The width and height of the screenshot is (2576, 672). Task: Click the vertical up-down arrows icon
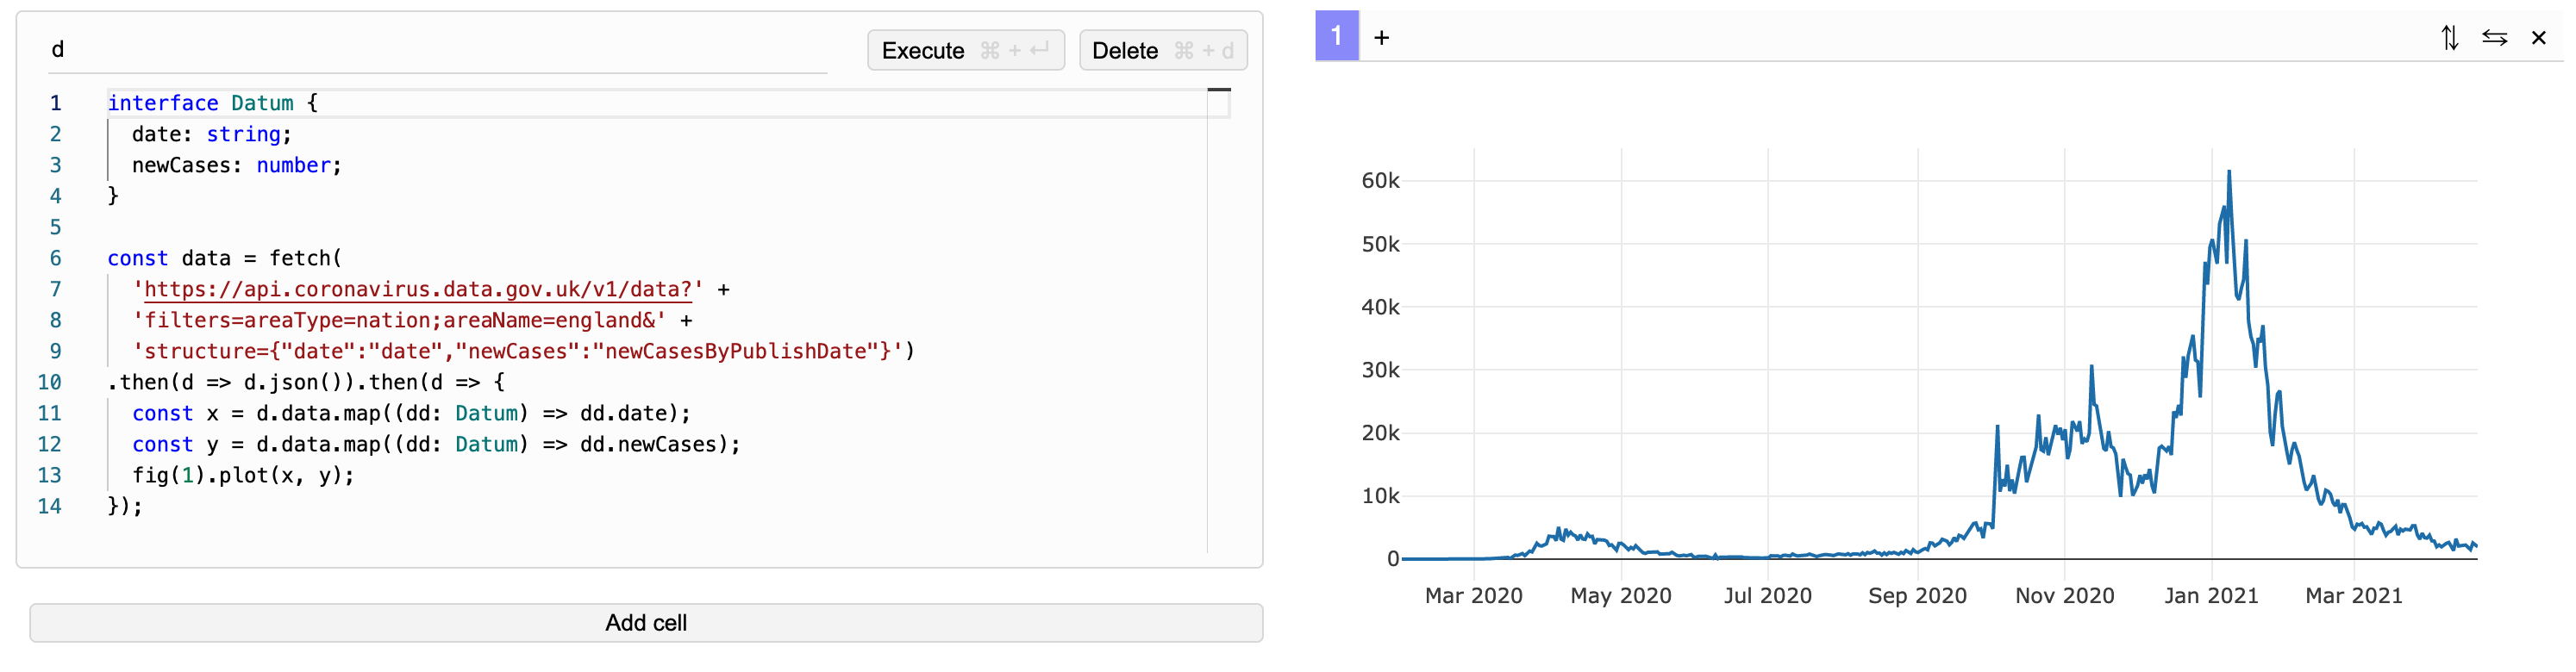(2449, 38)
